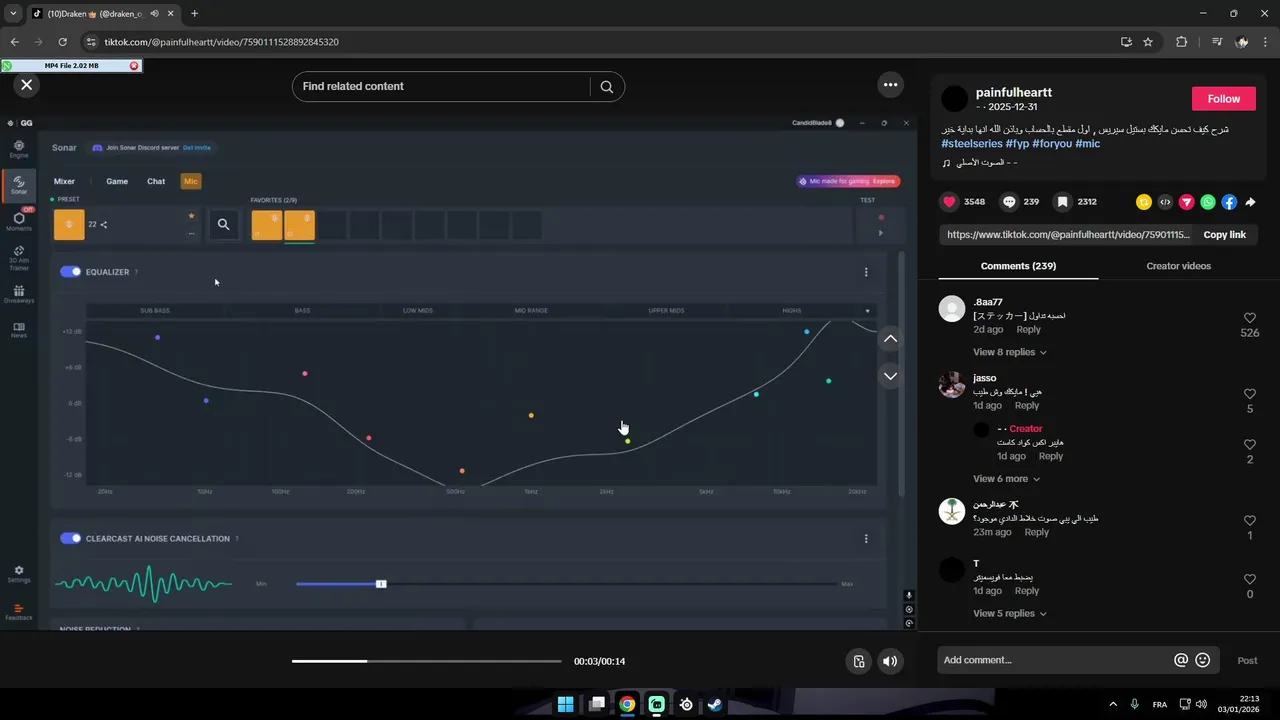Open the #foryou hashtag link
1280x720 pixels.
click(1052, 144)
